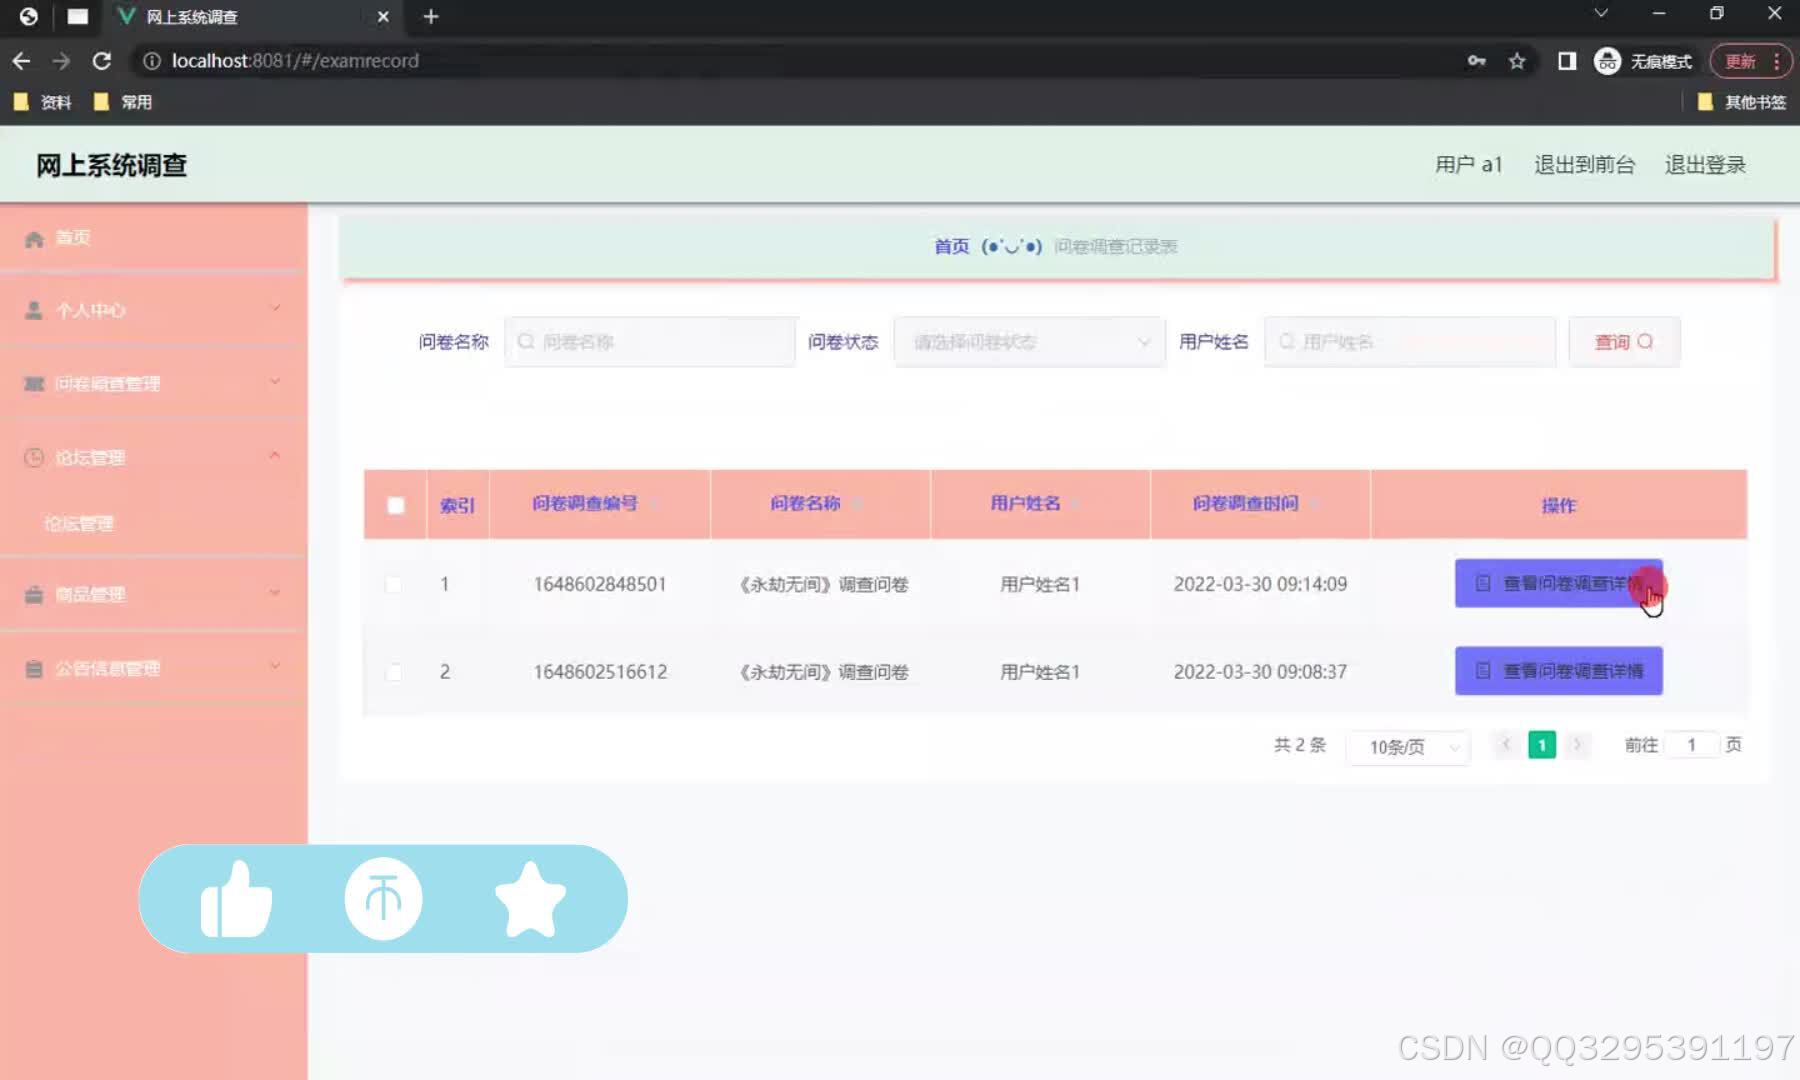Screen dimensions: 1800x1080
Task: Toggle the browser side panel icon
Action: tap(1567, 61)
